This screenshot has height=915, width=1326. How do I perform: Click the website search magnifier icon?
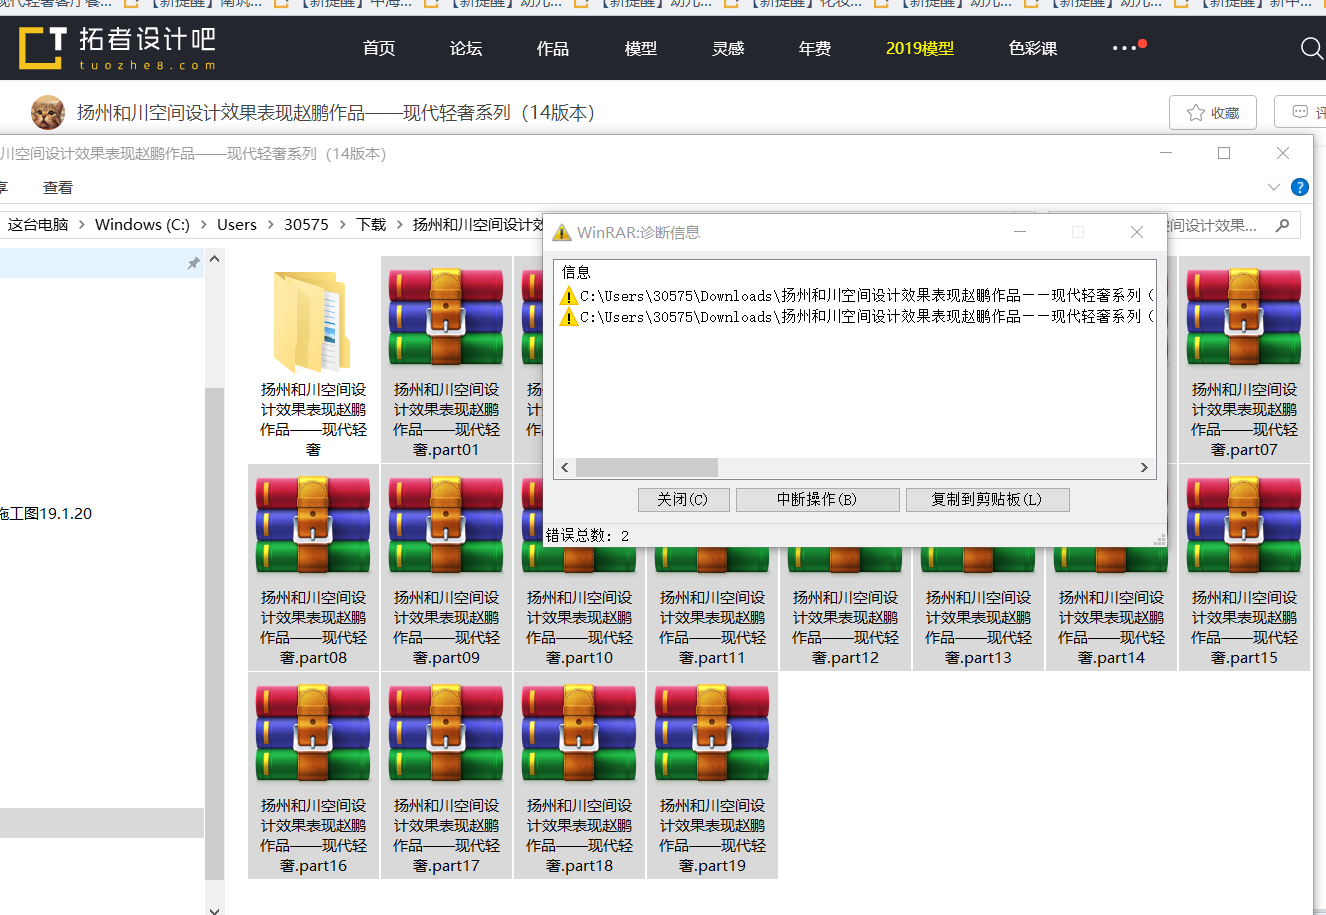tap(1311, 48)
